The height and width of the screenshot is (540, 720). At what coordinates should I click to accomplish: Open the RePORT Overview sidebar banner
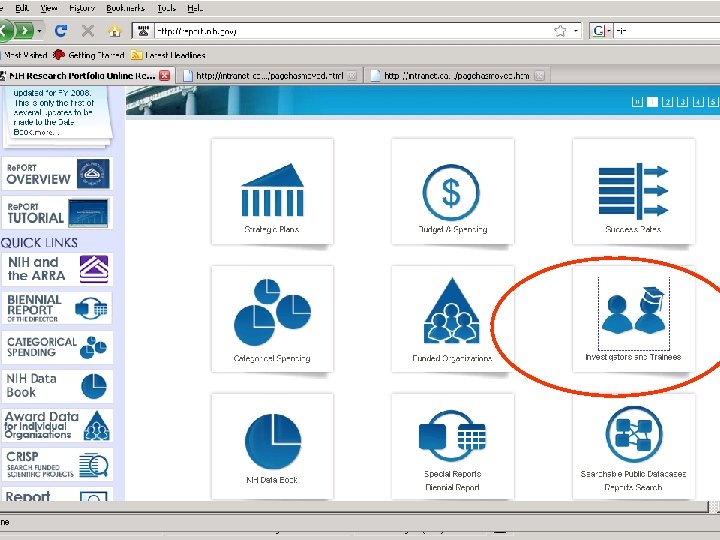point(57,174)
